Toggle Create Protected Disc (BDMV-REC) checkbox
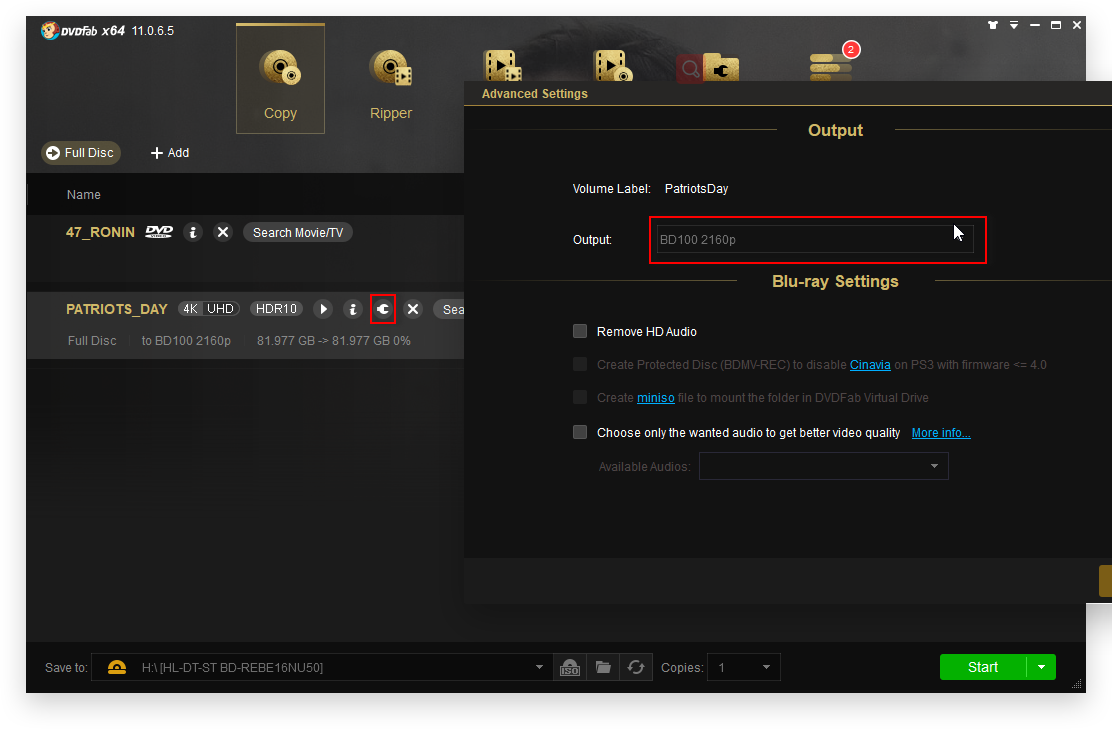Viewport: 1112px width, 729px height. click(580, 364)
